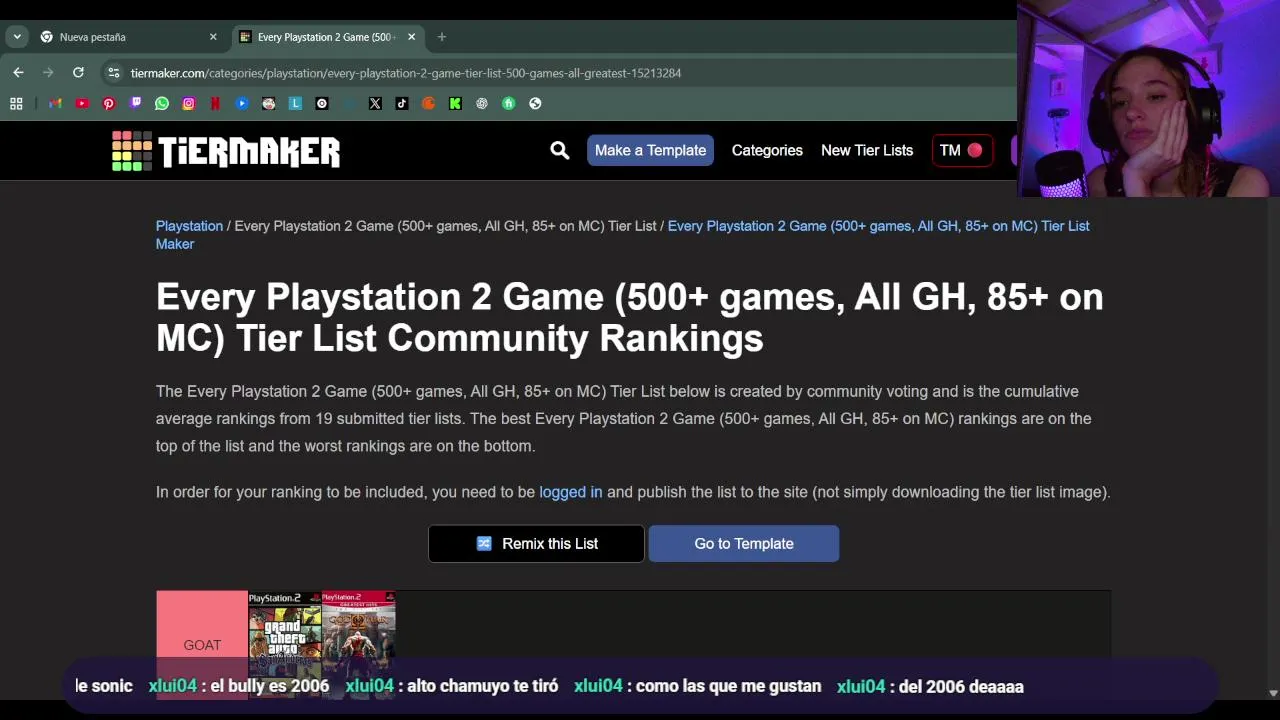Click the TM red dot button
The height and width of the screenshot is (720, 1280).
click(962, 150)
